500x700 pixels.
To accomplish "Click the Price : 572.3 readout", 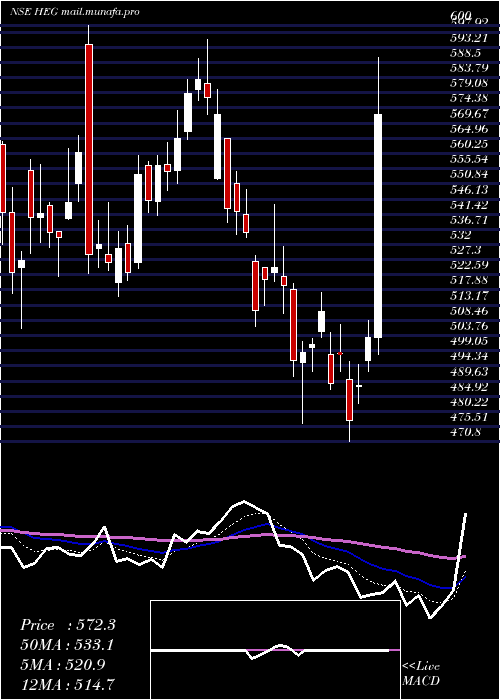I will click(68, 625).
